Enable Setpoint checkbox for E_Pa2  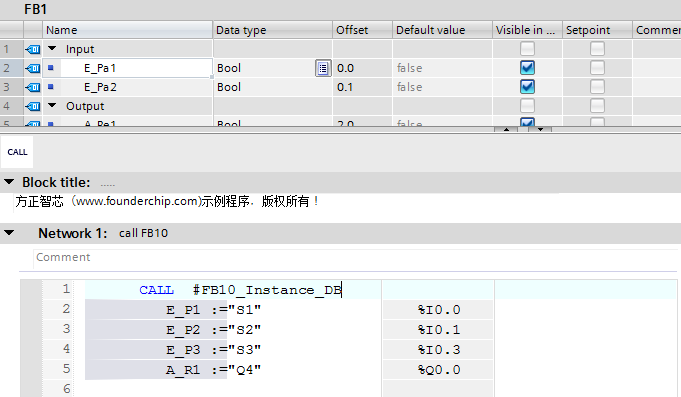pos(597,87)
